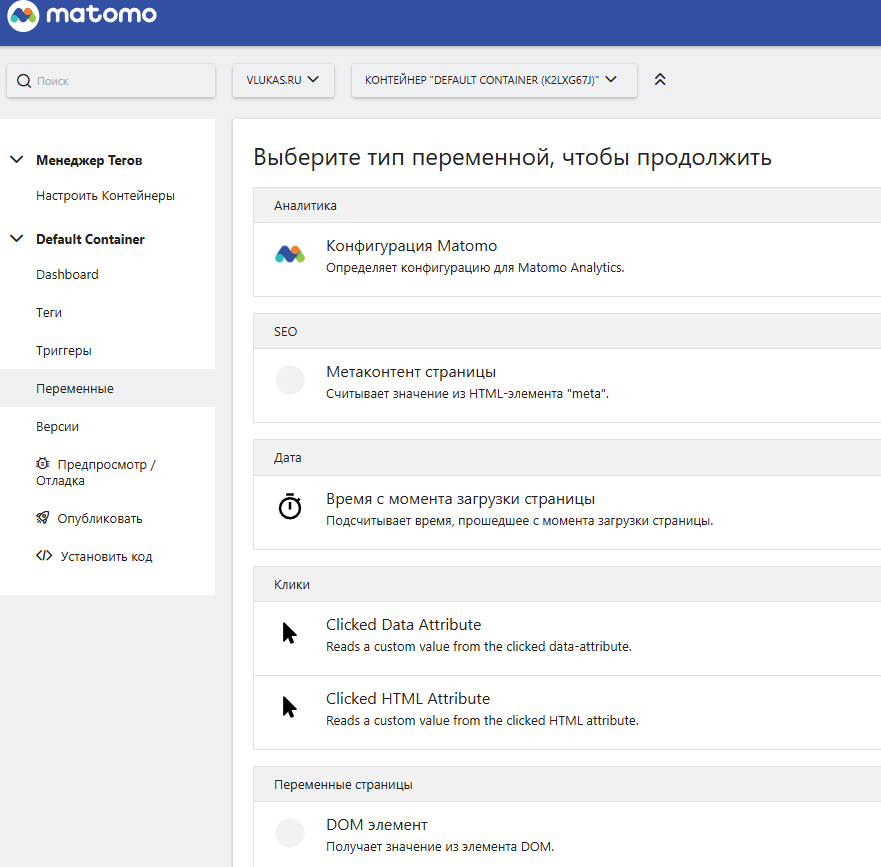The image size is (881, 867).
Task: Open Установить код in the sidebar
Action: (x=105, y=557)
